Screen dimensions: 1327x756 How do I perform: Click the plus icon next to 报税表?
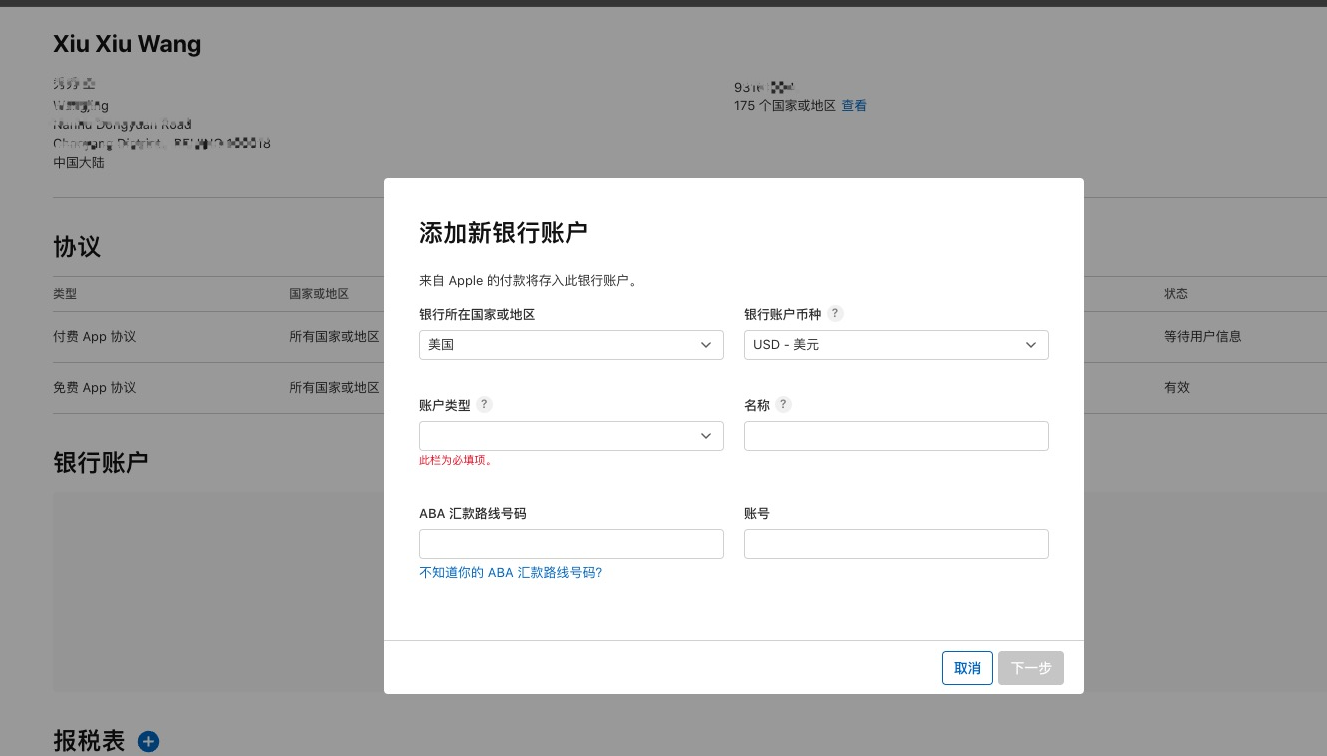click(148, 741)
